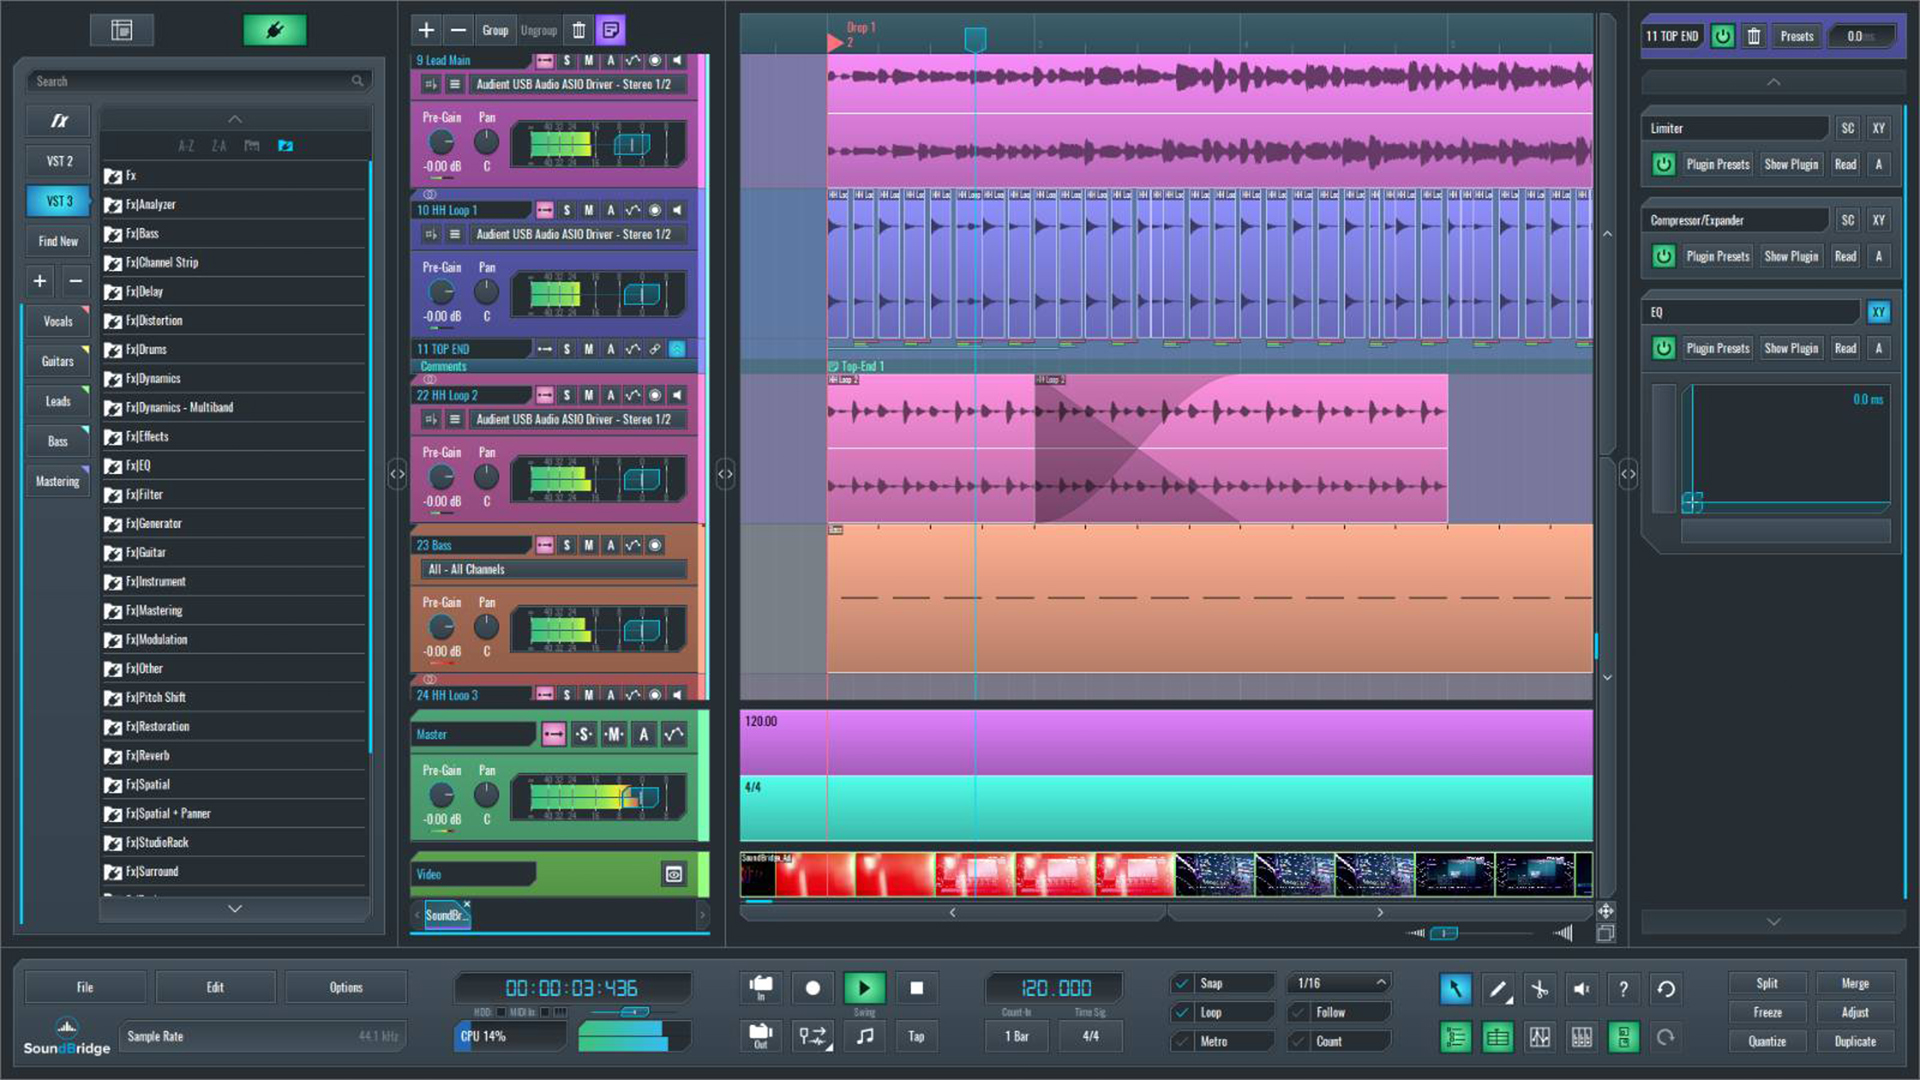Screen dimensions: 1920x1080
Task: Select the scissors cut tool
Action: point(1539,989)
